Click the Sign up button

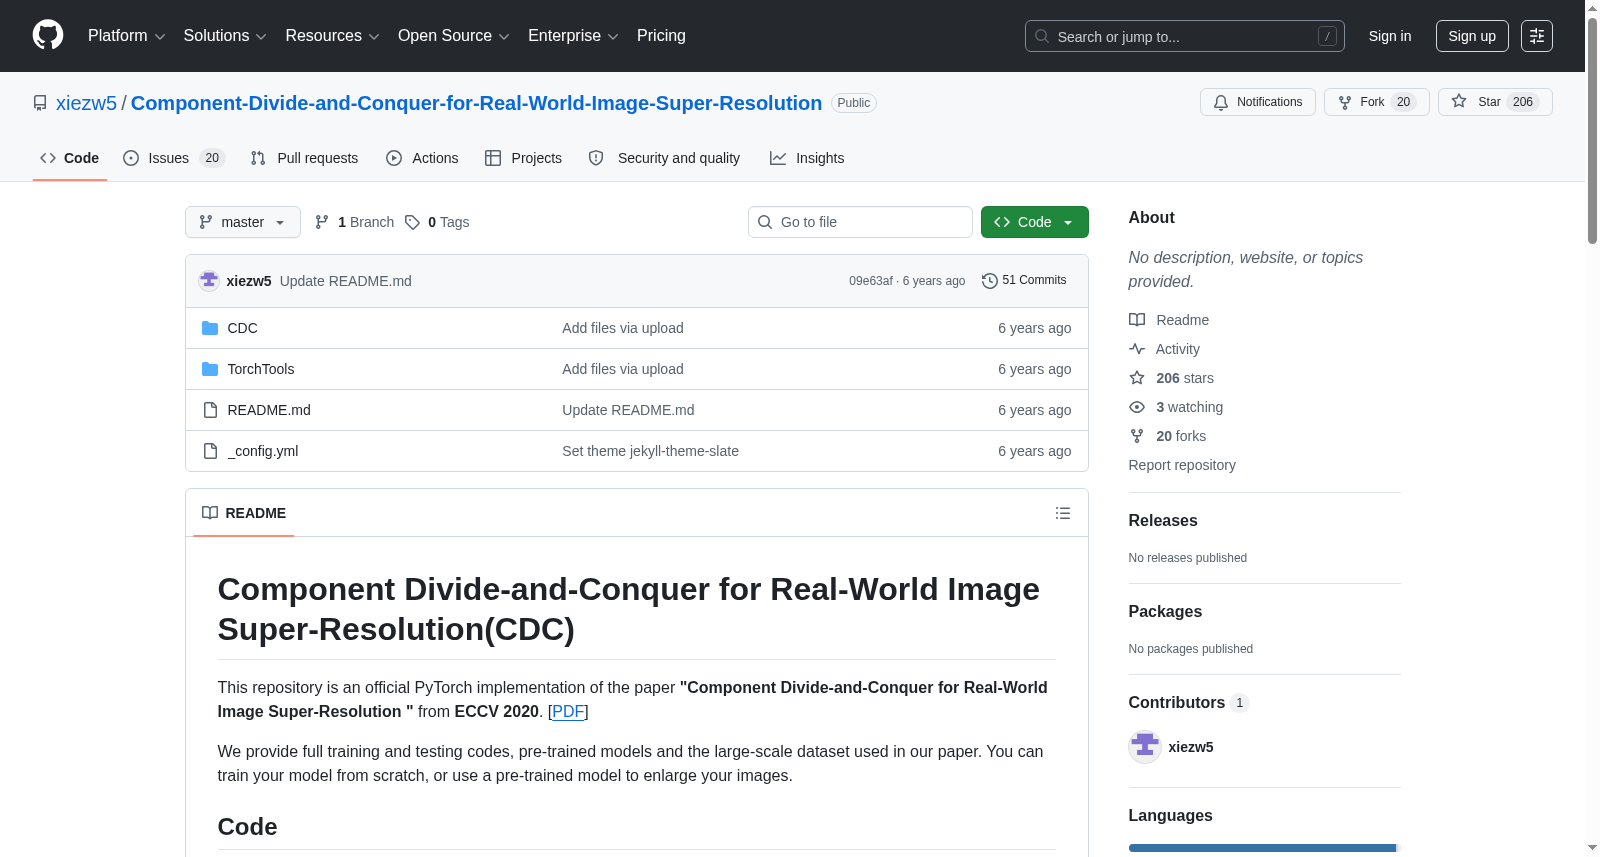[1472, 36]
